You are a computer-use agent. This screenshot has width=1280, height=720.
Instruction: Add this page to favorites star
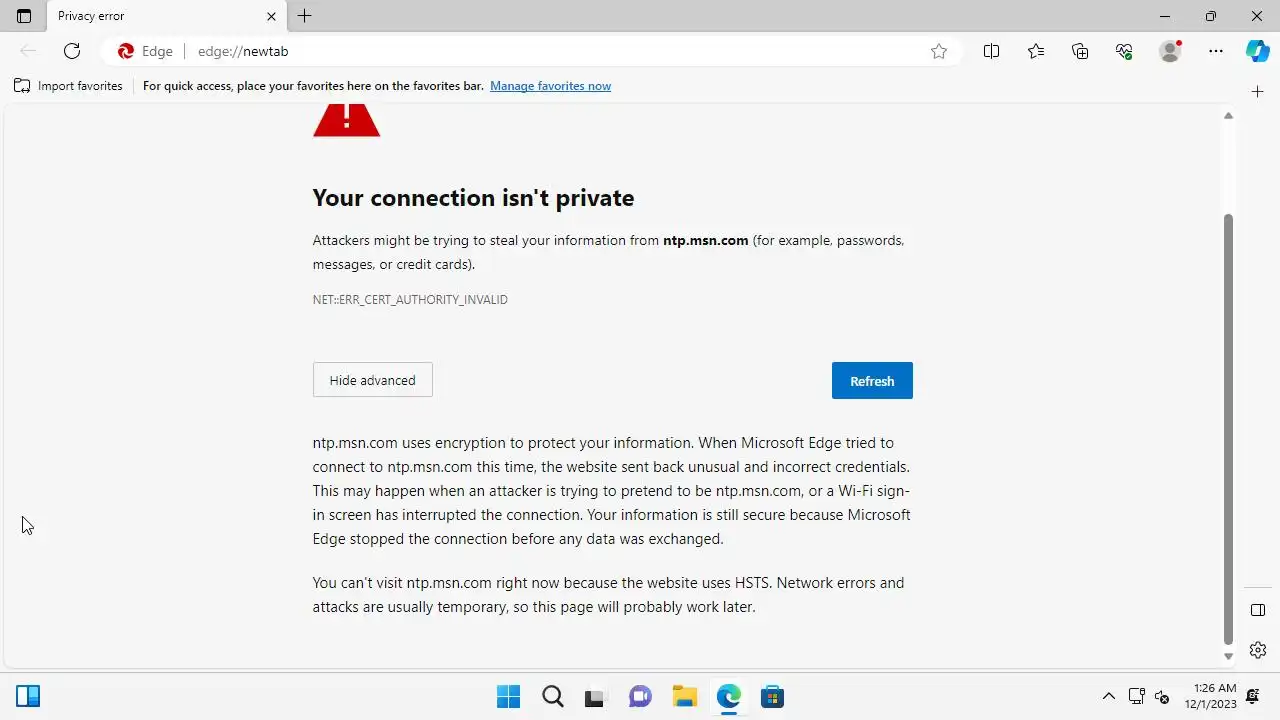click(x=939, y=51)
